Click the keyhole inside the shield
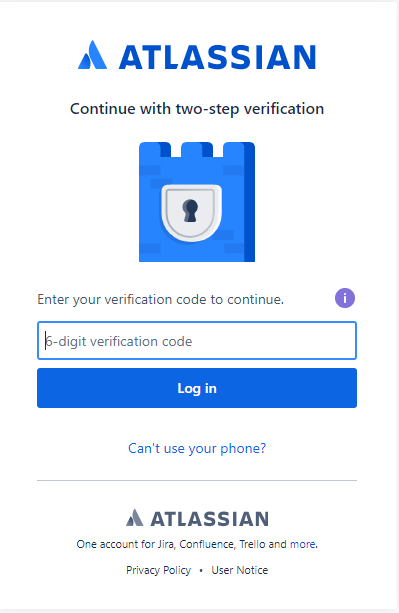The width and height of the screenshot is (399, 613). point(190,211)
